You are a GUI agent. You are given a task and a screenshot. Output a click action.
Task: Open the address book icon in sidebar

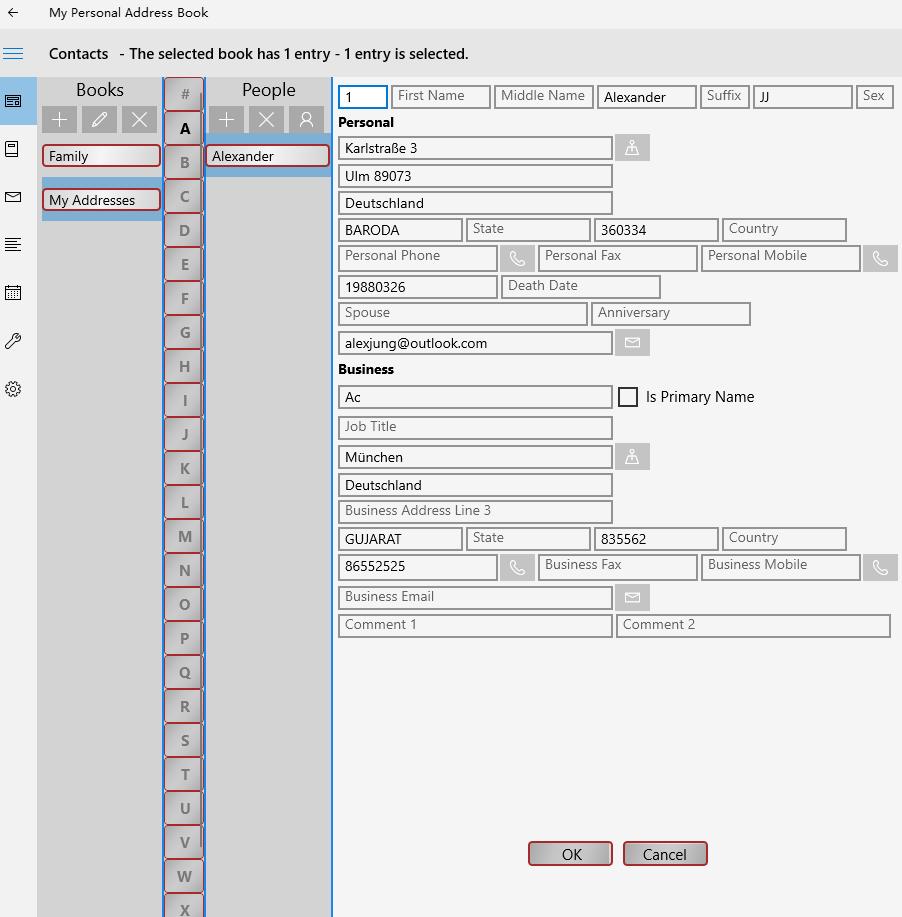[13, 149]
